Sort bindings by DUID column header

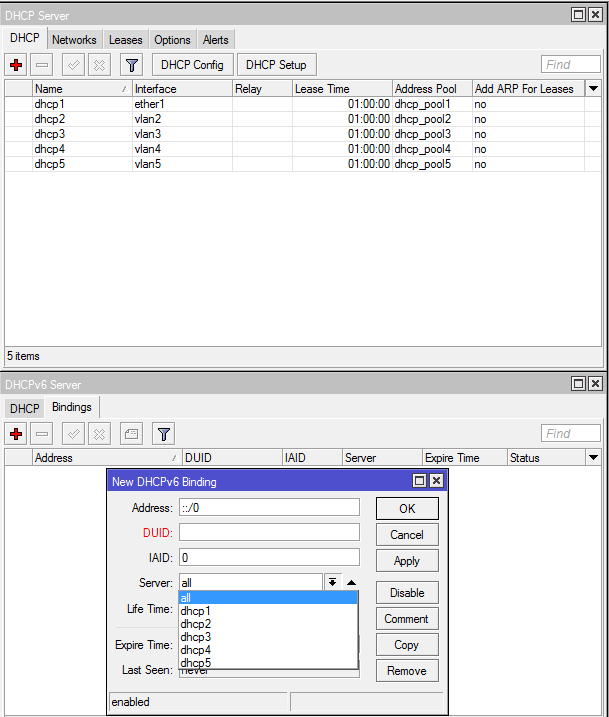coord(232,458)
